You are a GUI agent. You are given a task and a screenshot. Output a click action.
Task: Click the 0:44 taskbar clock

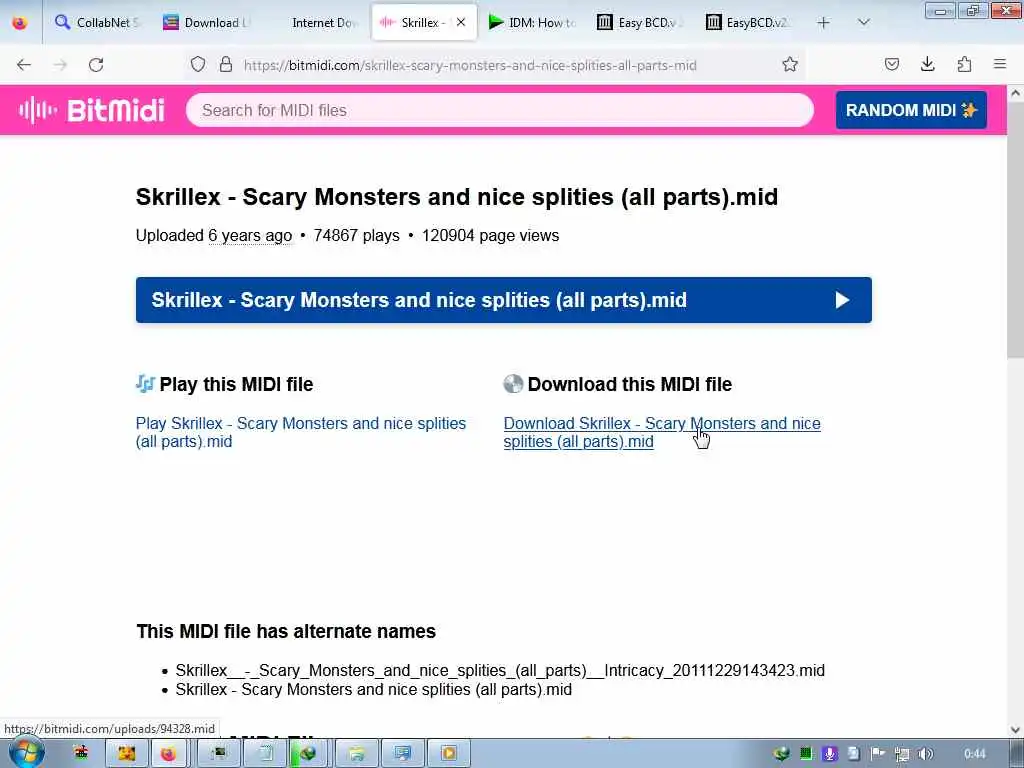pos(975,754)
